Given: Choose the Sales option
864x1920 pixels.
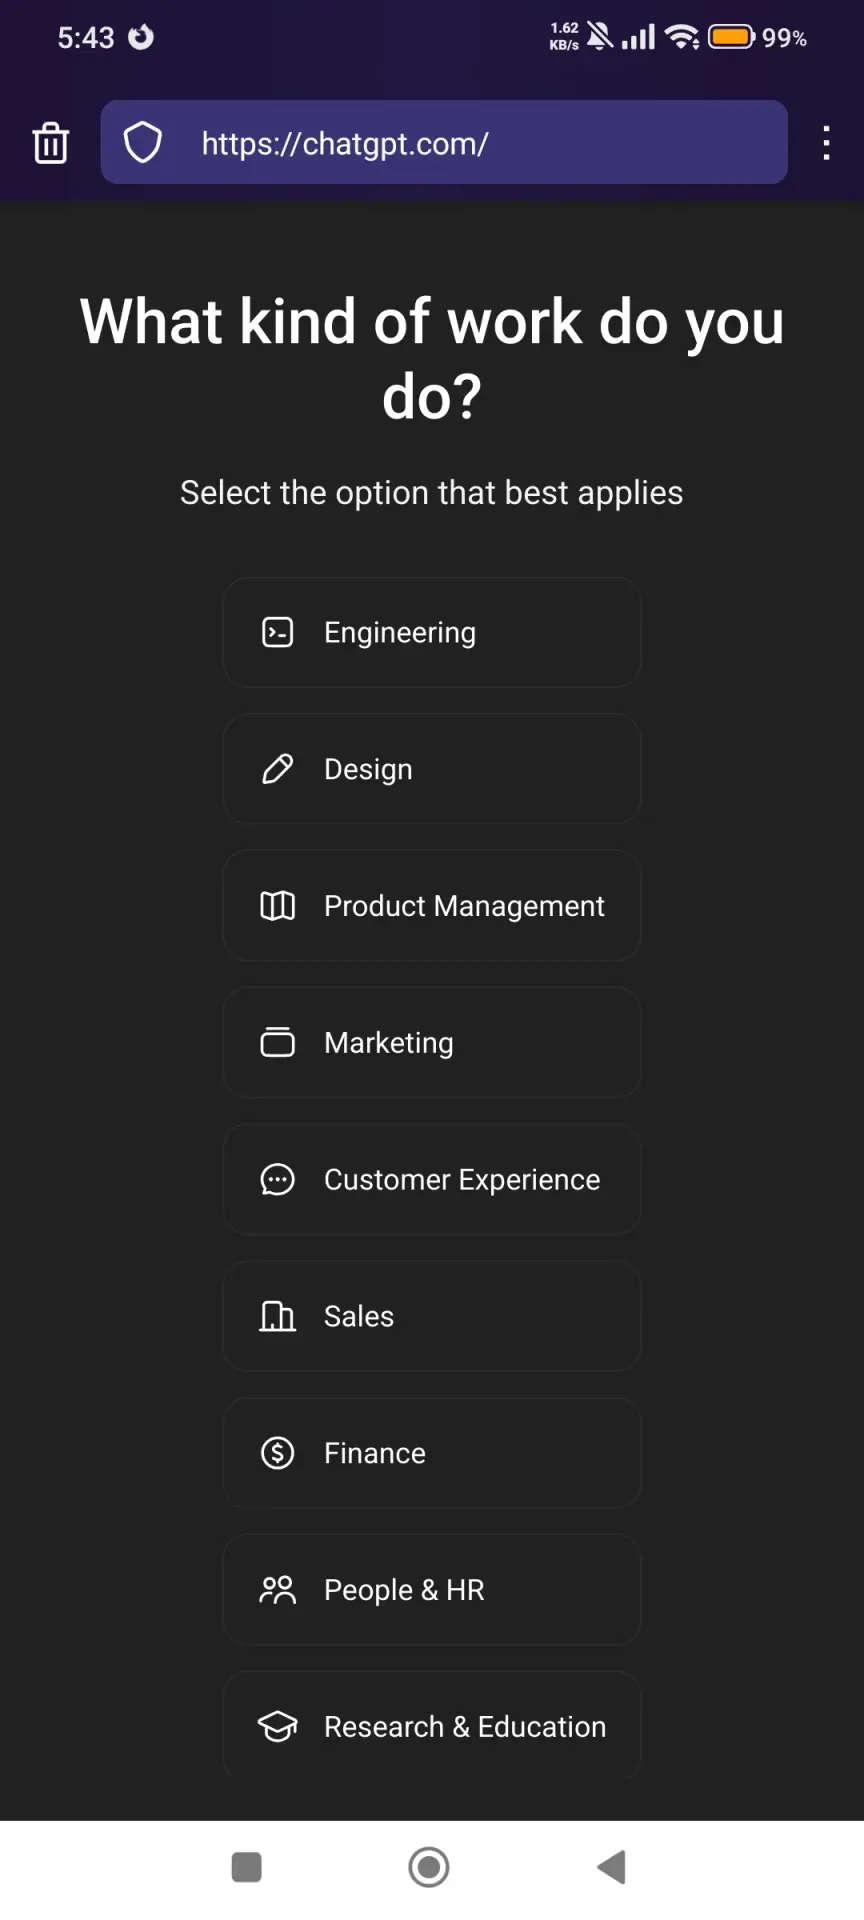Looking at the screenshot, I should tap(431, 1316).
